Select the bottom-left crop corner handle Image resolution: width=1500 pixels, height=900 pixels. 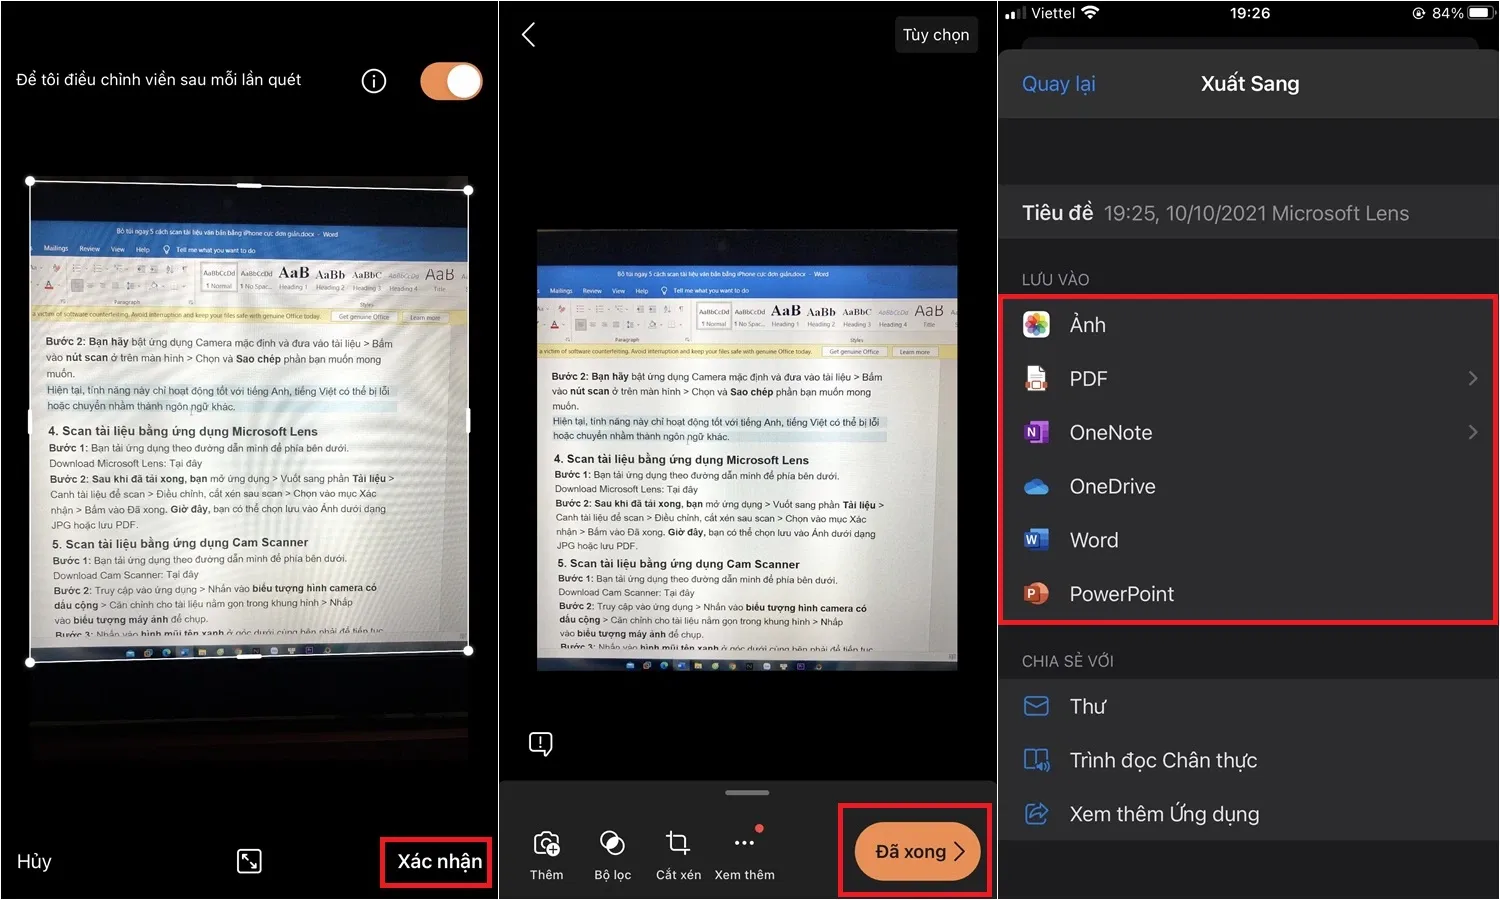30,662
